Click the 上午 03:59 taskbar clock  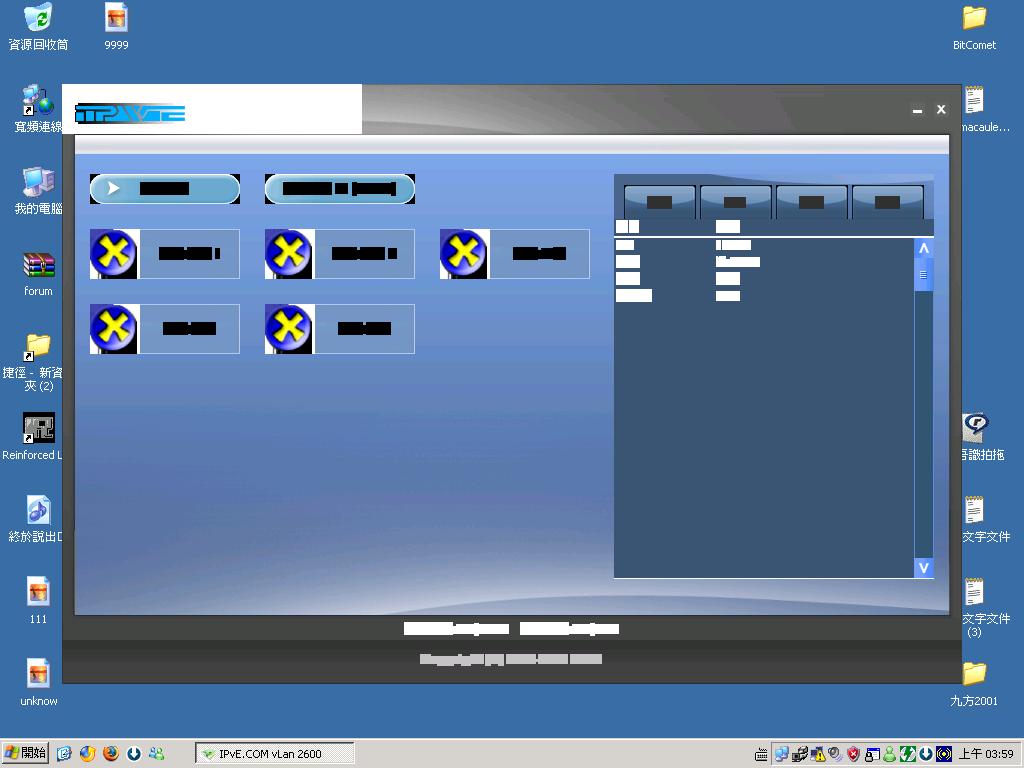985,754
